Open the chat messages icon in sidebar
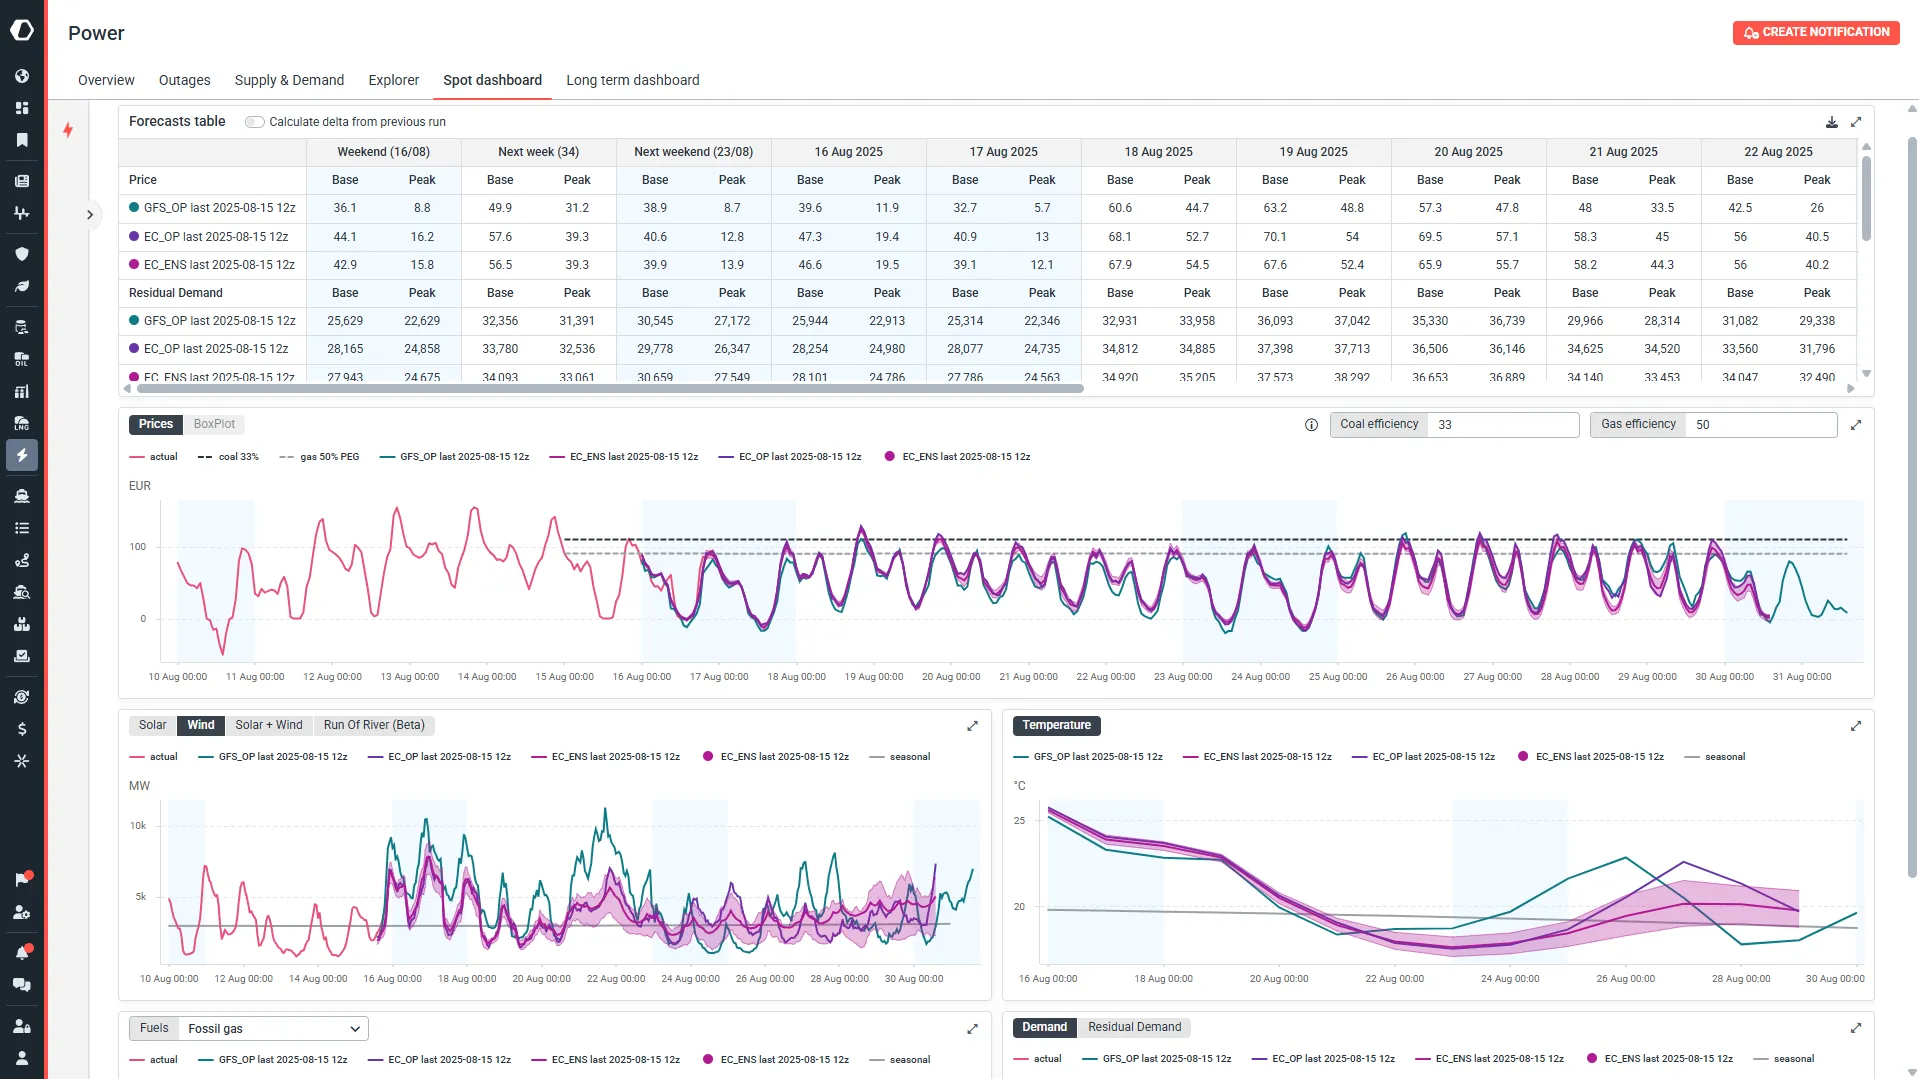This screenshot has width=1919, height=1079. pyautogui.click(x=22, y=984)
